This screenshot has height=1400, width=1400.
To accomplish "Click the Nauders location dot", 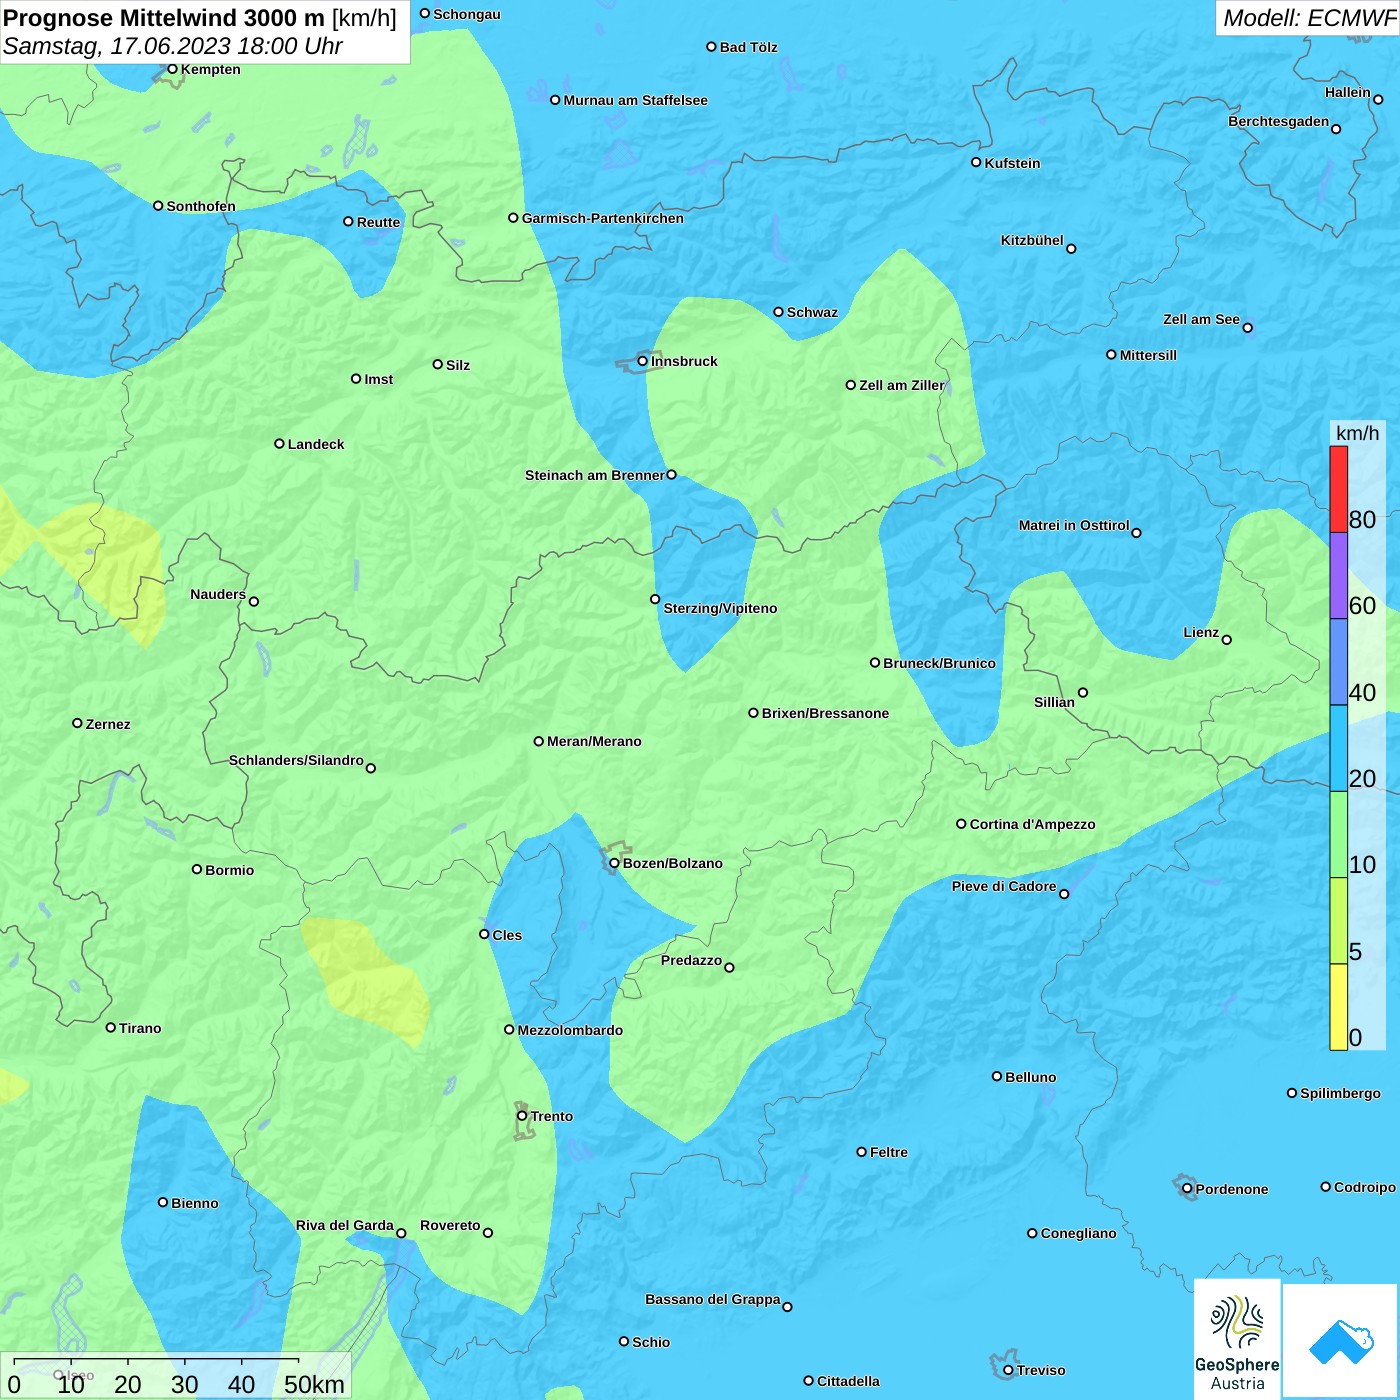I will point(254,602).
